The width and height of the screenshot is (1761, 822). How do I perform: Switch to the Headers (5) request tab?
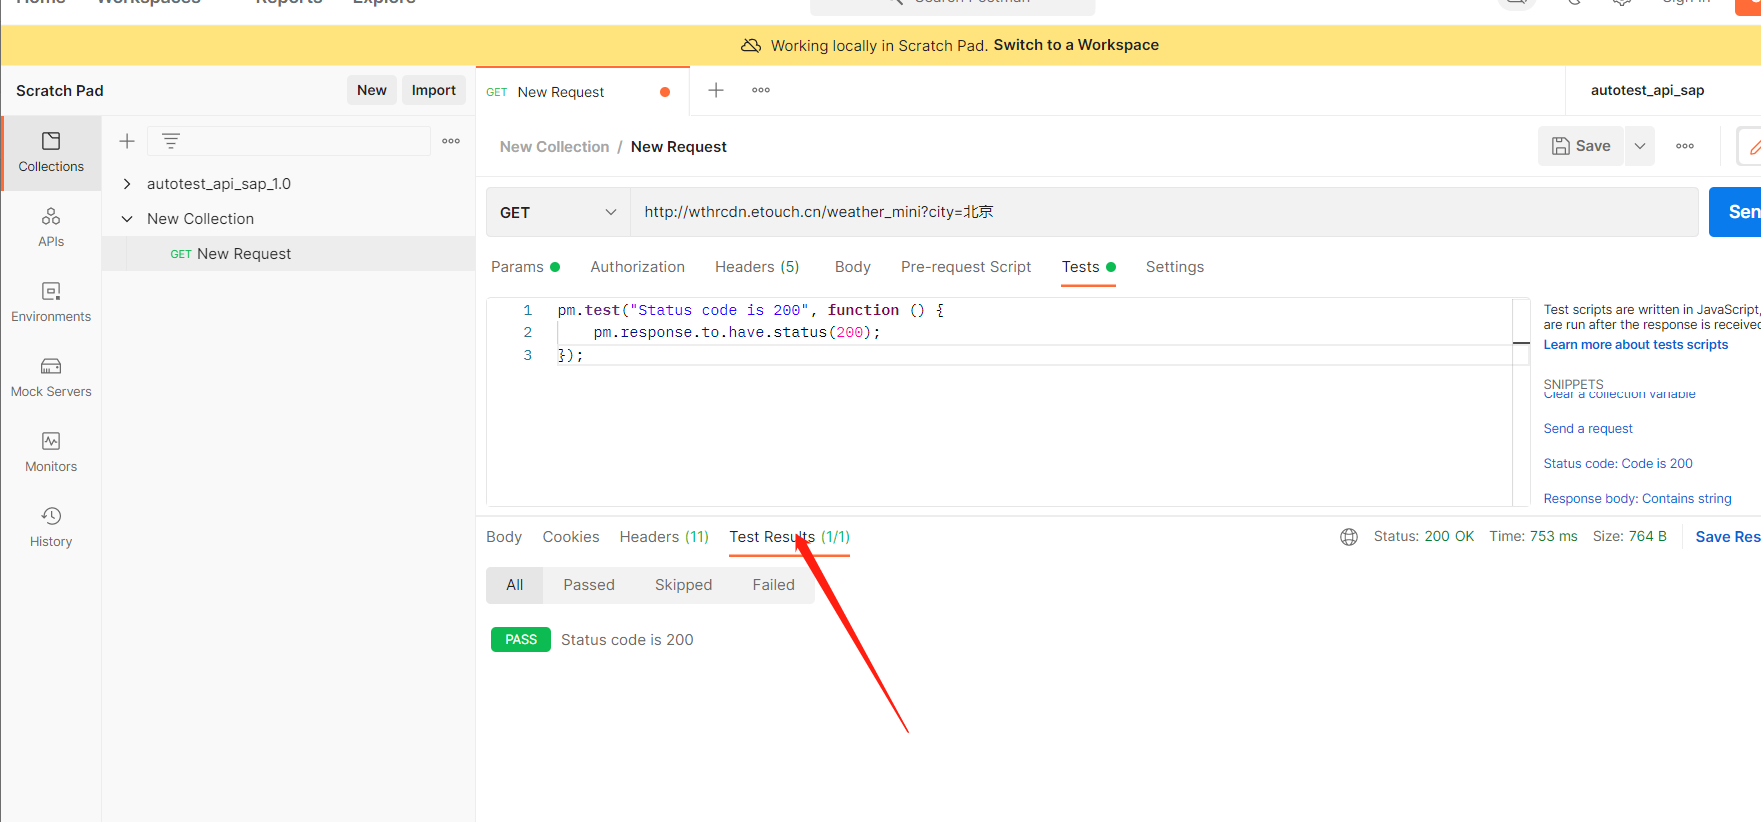(x=757, y=267)
